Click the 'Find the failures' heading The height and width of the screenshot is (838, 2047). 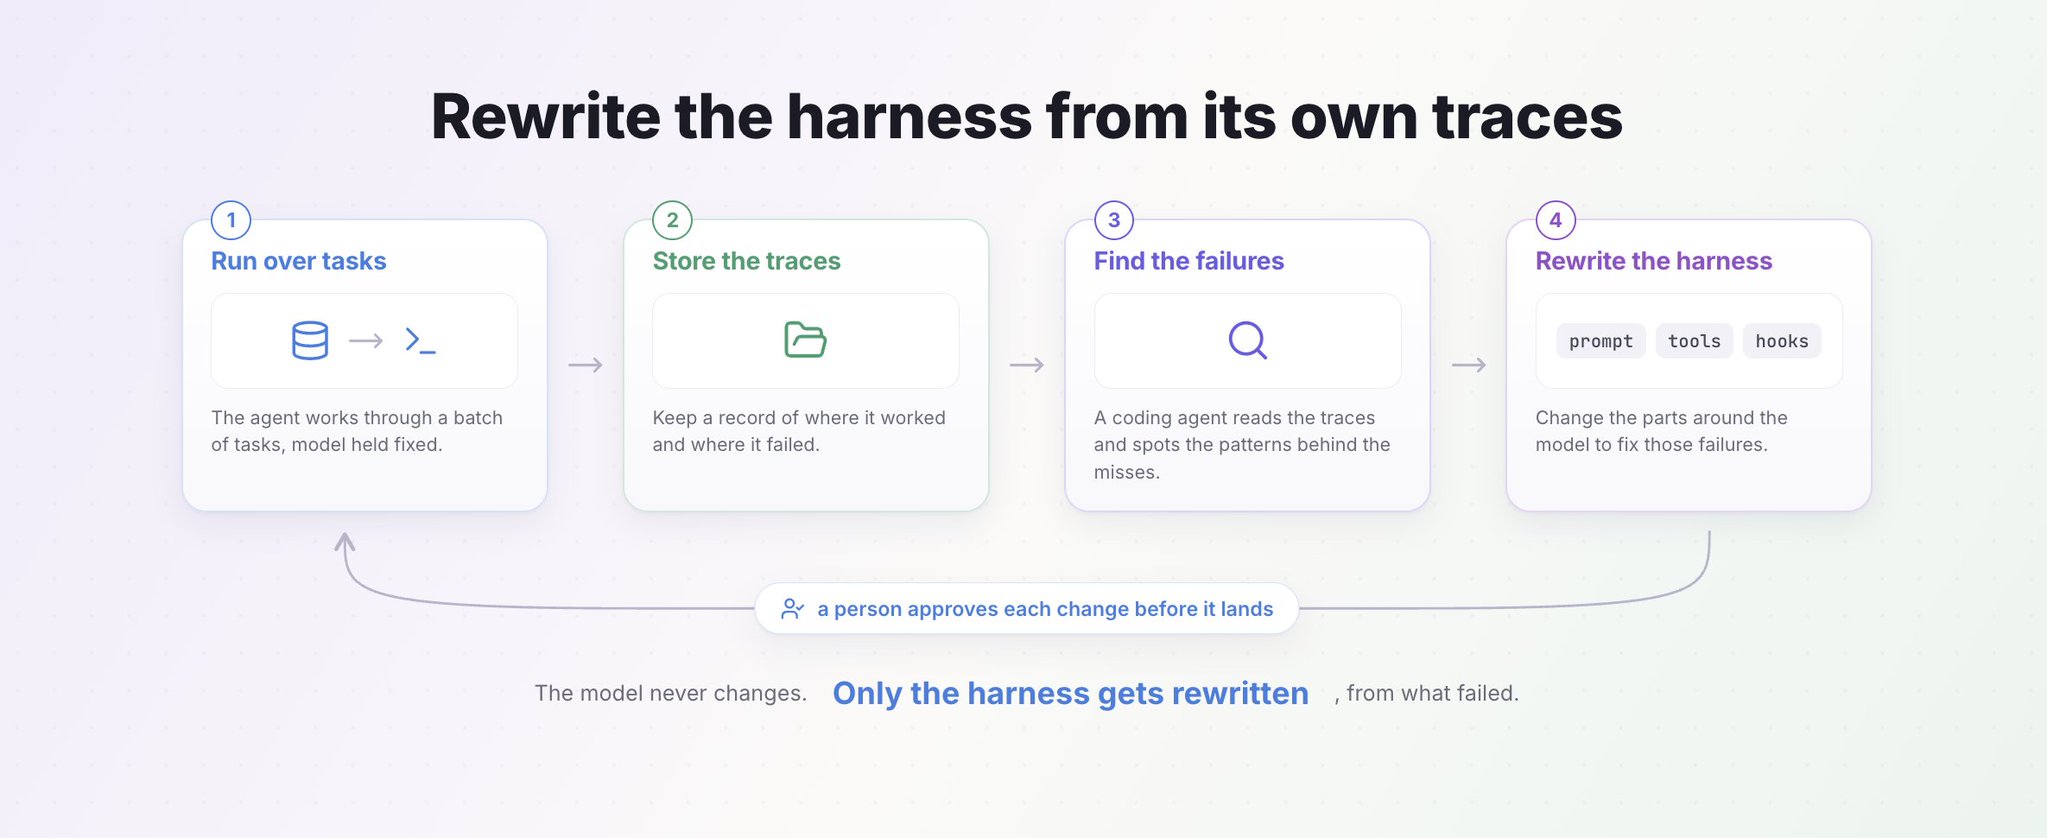(x=1189, y=261)
